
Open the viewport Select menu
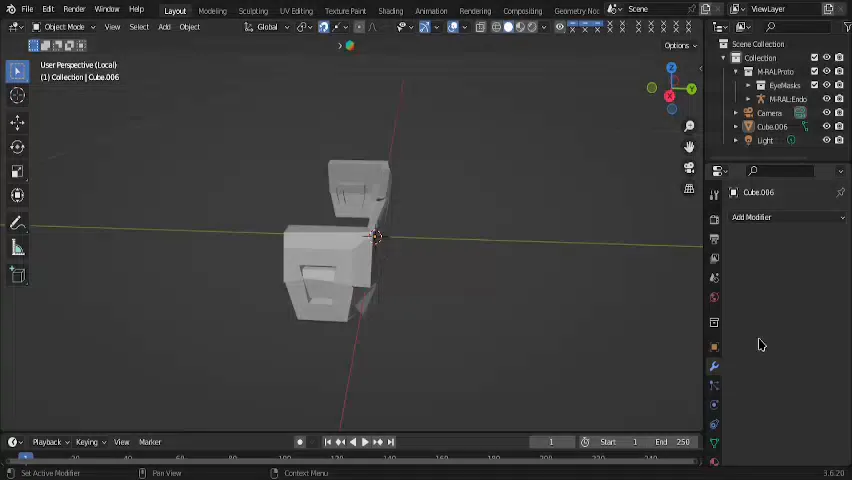click(139, 27)
